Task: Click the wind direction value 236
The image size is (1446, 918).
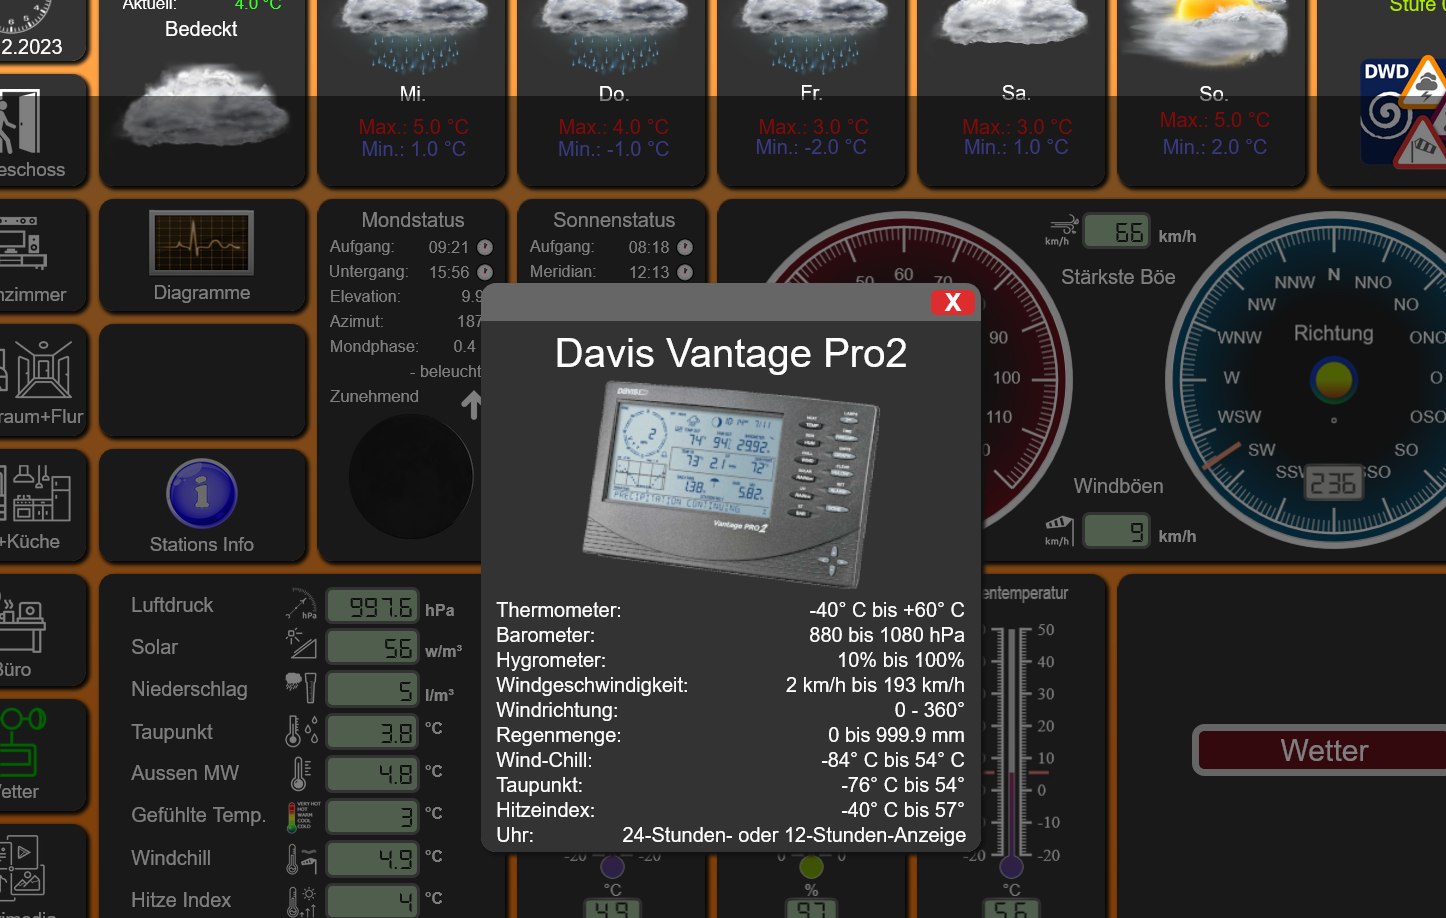Action: point(1333,483)
